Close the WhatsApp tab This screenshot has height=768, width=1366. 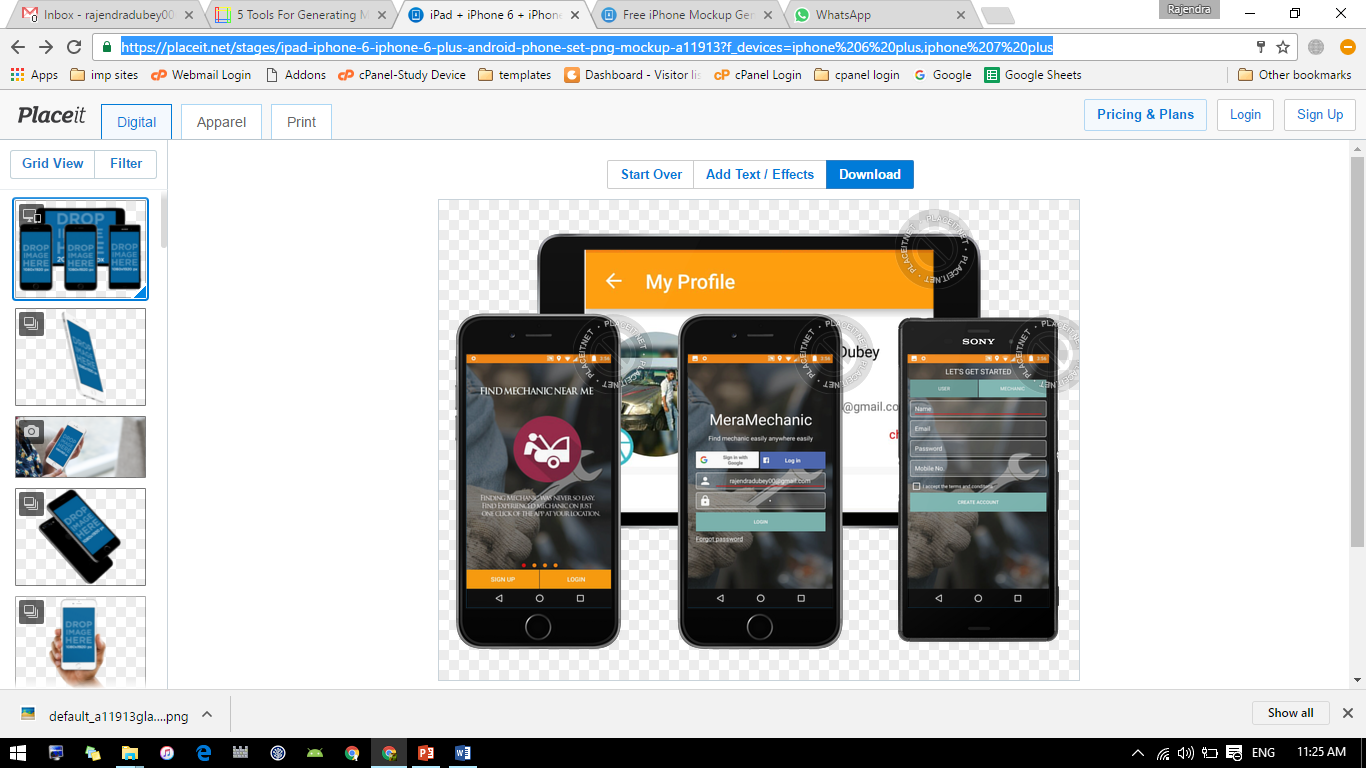tap(961, 15)
